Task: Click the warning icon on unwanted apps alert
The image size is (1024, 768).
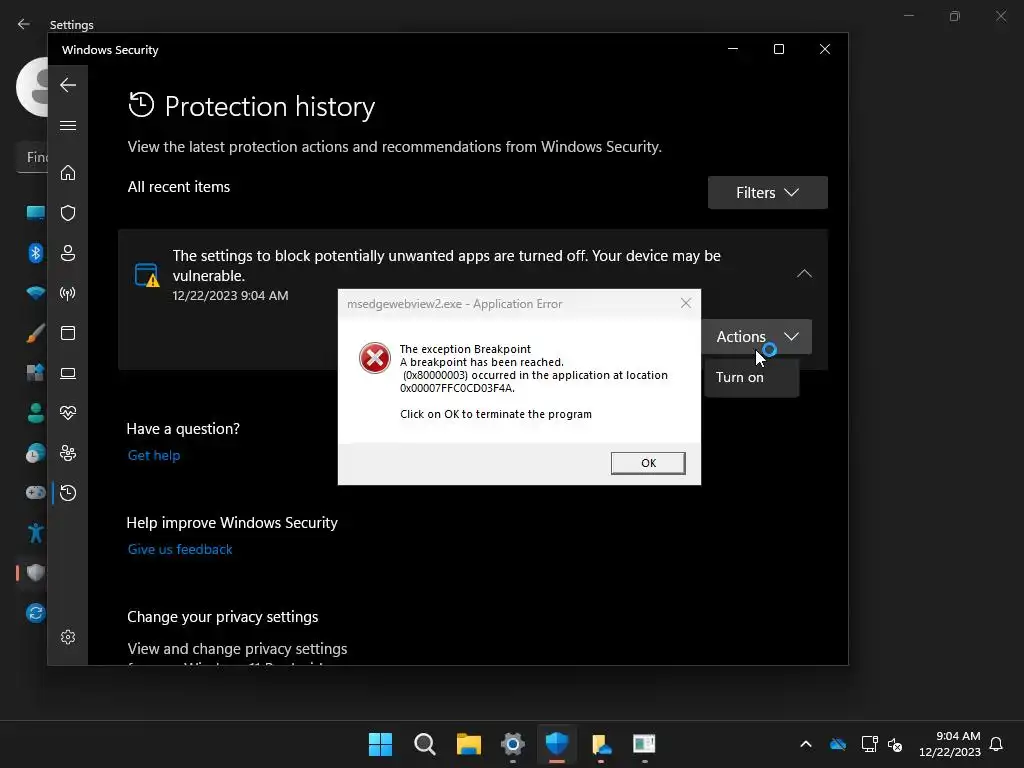Action: point(147,275)
